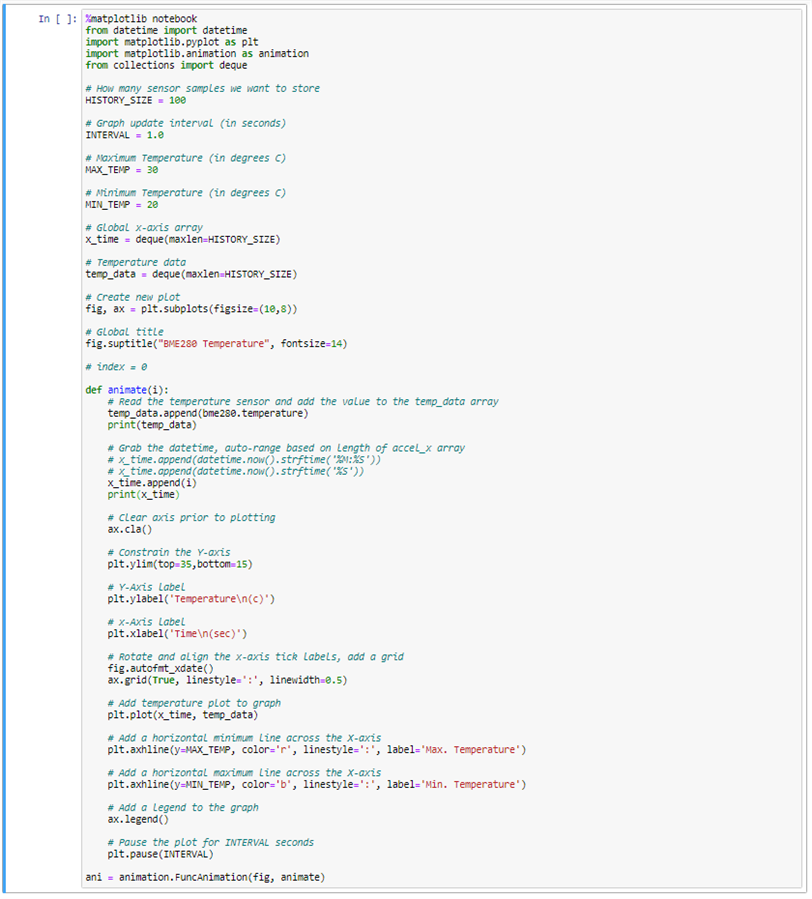Click the 'temp_data = deque(maxlen=HISTORY_SIZE)' line

(192, 274)
